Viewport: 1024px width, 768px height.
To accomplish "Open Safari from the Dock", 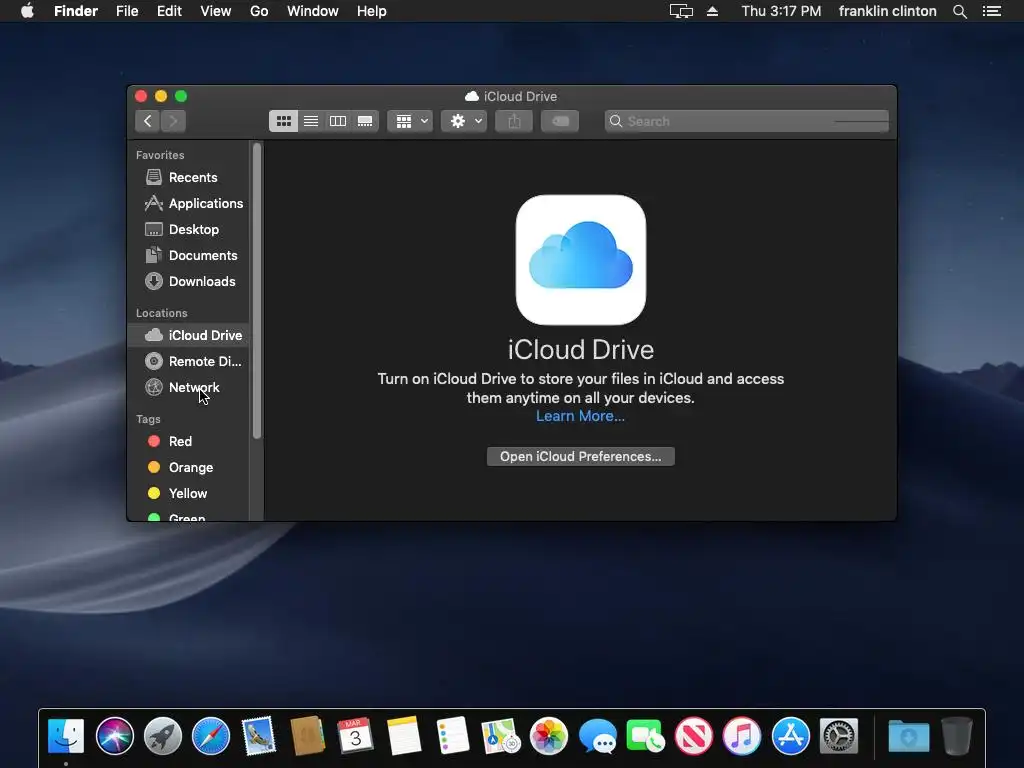I will (211, 736).
